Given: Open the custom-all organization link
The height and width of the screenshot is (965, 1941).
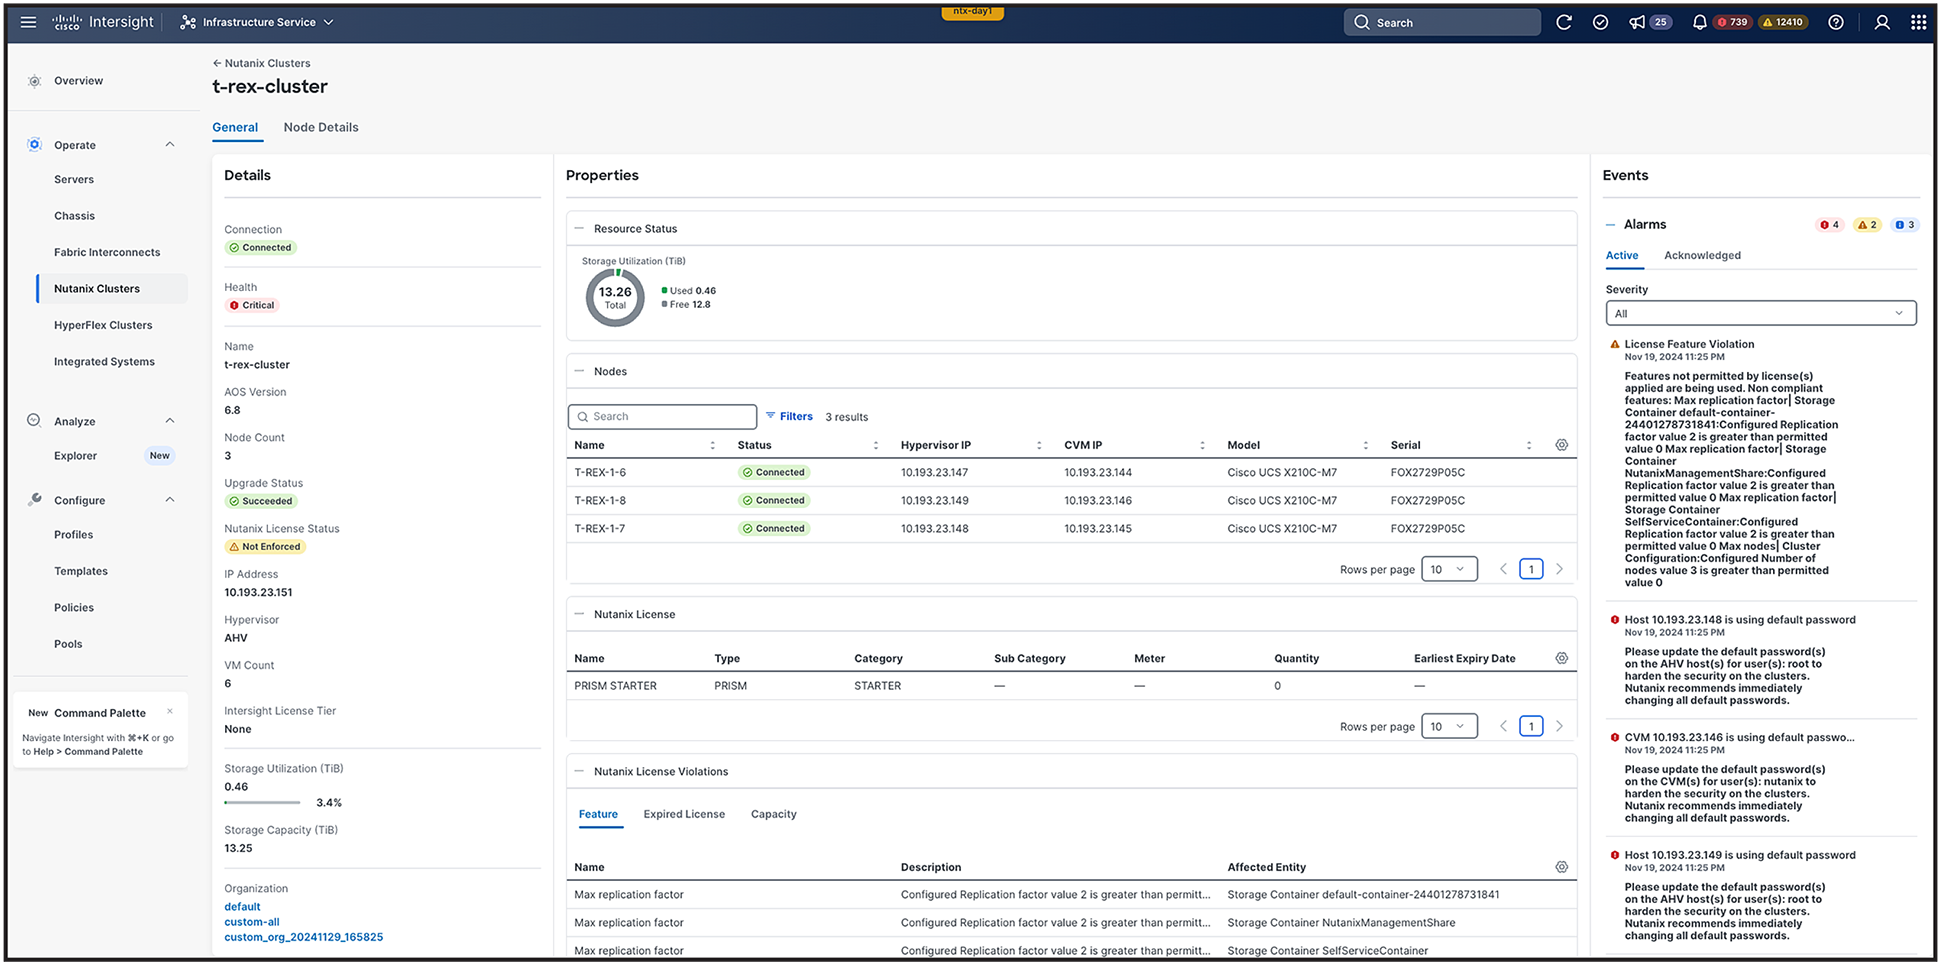Looking at the screenshot, I should pyautogui.click(x=252, y=922).
